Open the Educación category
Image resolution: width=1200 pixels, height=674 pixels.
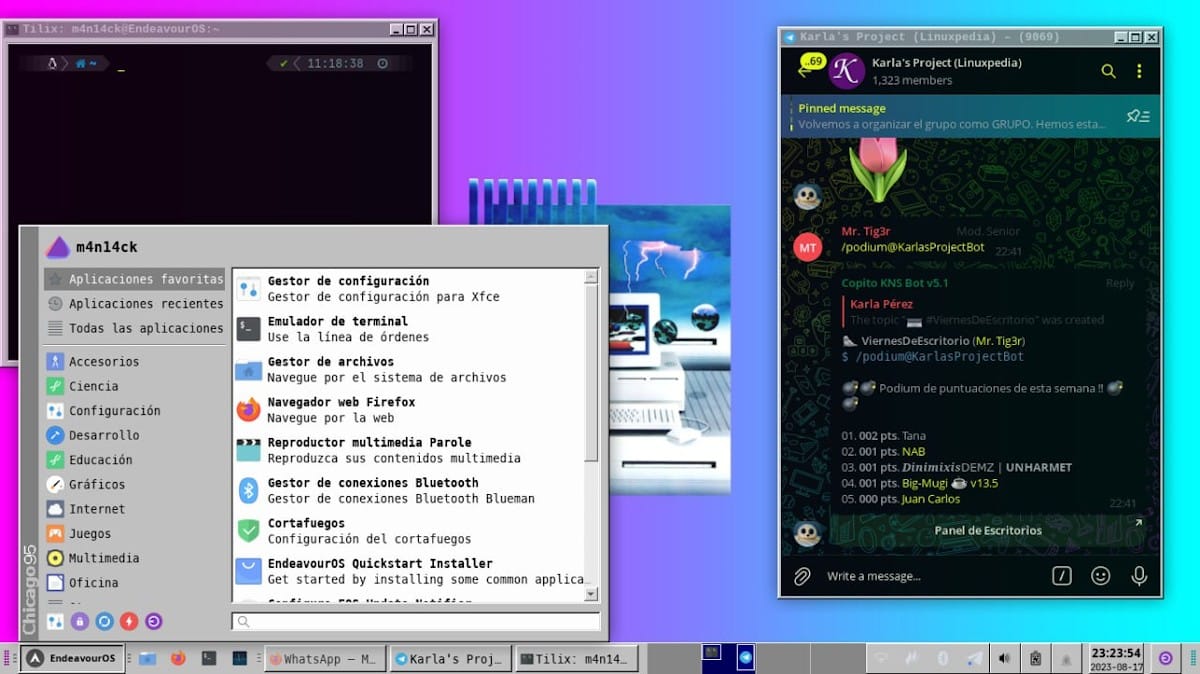click(134, 459)
